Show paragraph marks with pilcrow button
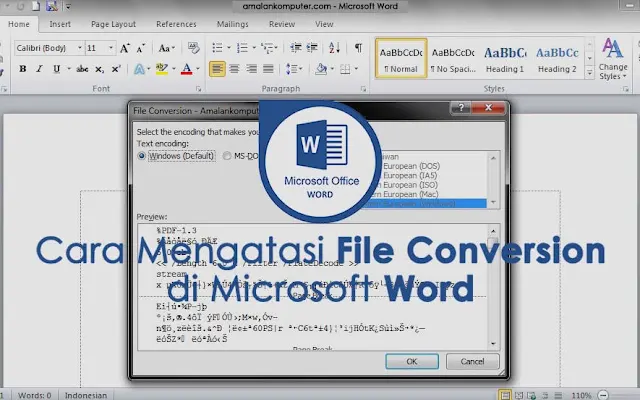This screenshot has width=640, height=400. 358,48
